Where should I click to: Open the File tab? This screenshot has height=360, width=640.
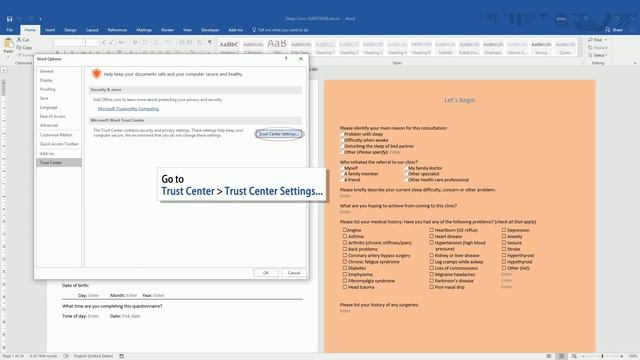click(x=9, y=30)
